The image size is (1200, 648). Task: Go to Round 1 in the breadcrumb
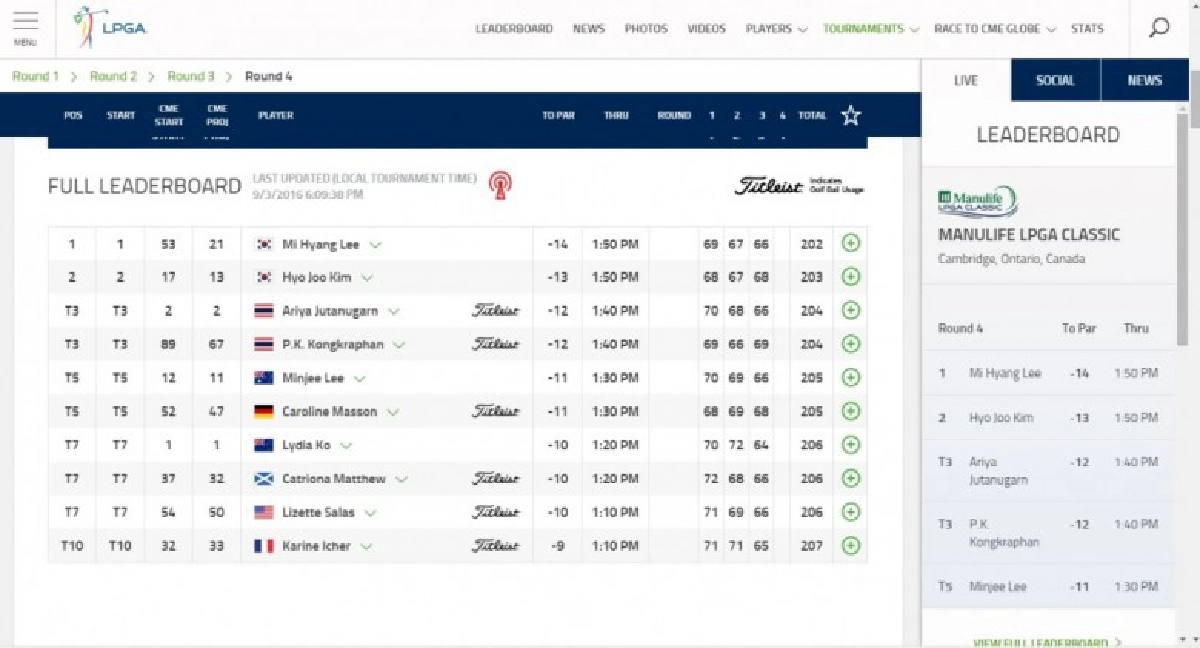(x=35, y=76)
